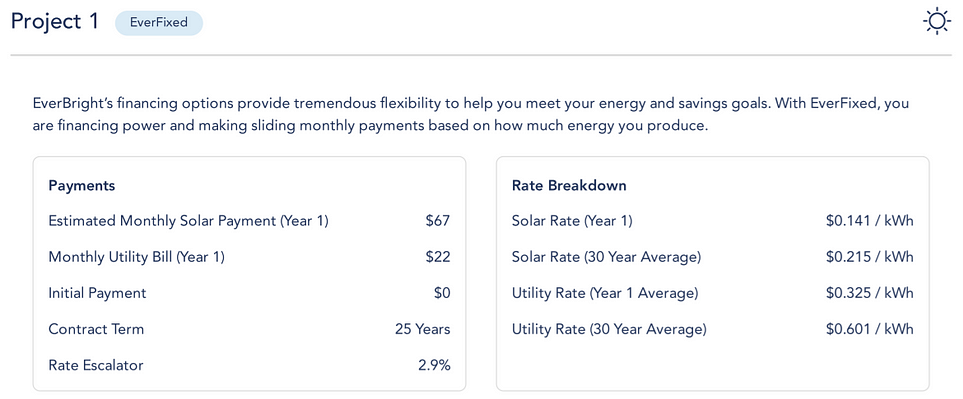Click the $22 utility bill value
Image resolution: width=963 pixels, height=399 pixels.
click(x=438, y=257)
